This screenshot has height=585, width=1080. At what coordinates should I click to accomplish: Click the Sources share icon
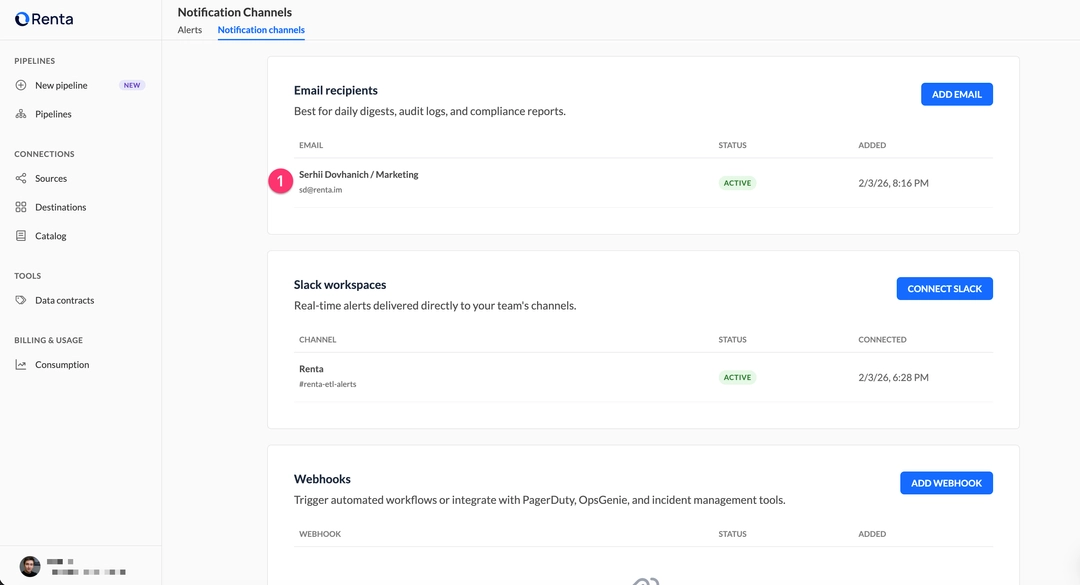click(21, 178)
